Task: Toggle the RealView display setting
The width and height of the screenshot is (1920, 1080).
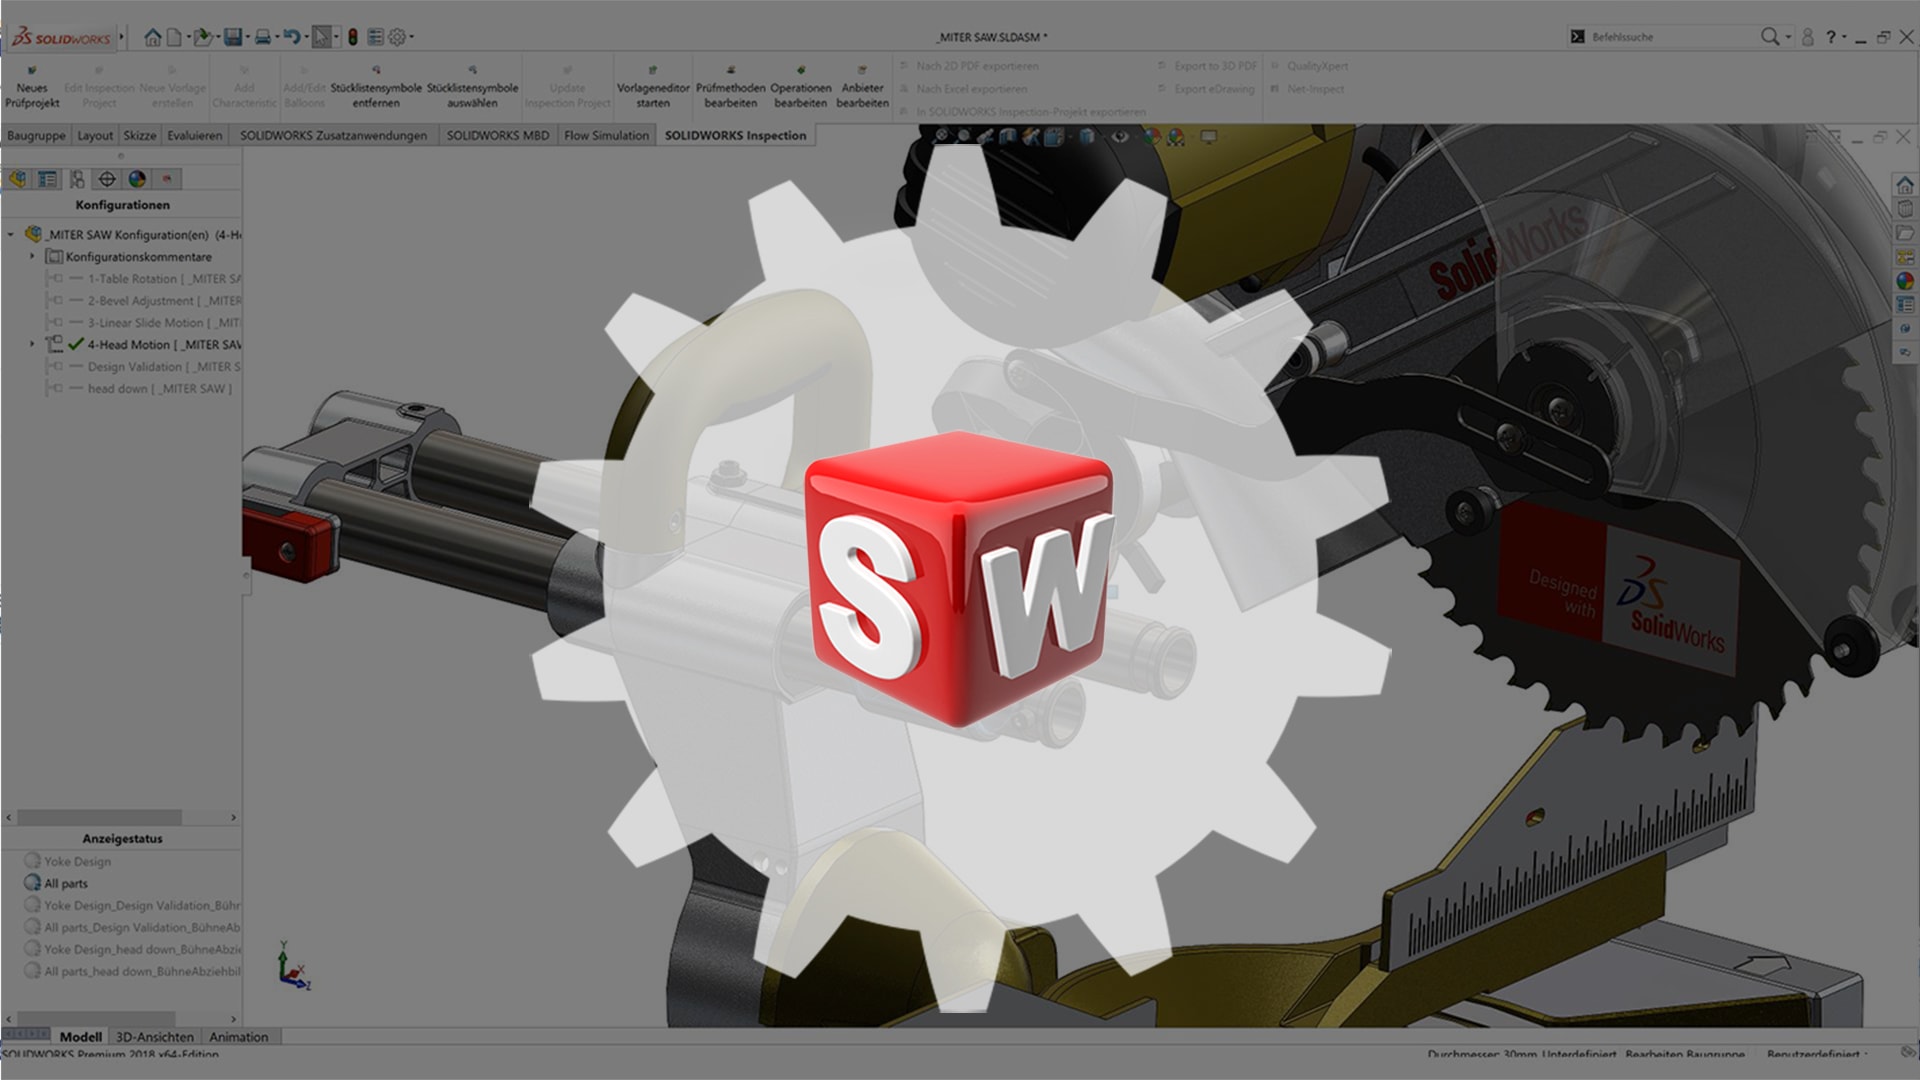Action: click(x=1208, y=135)
